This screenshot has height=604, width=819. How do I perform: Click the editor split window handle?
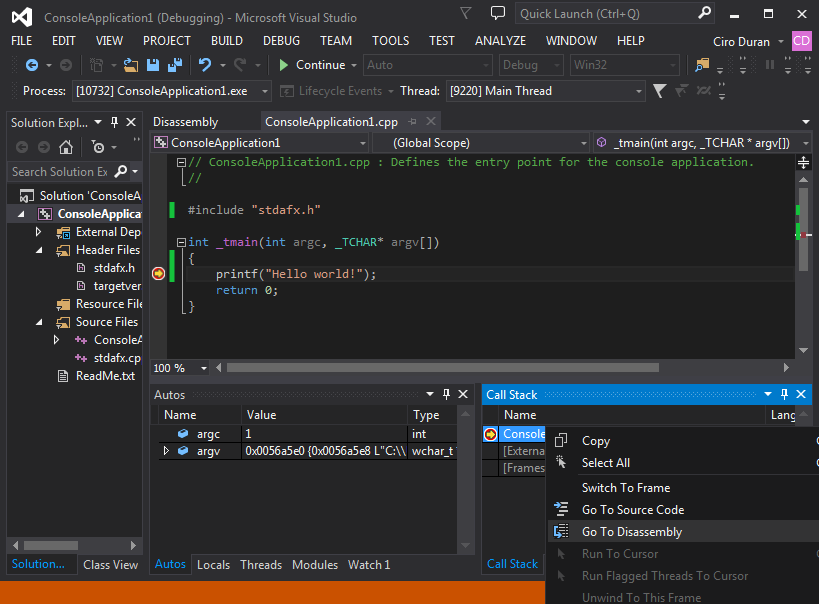click(803, 162)
